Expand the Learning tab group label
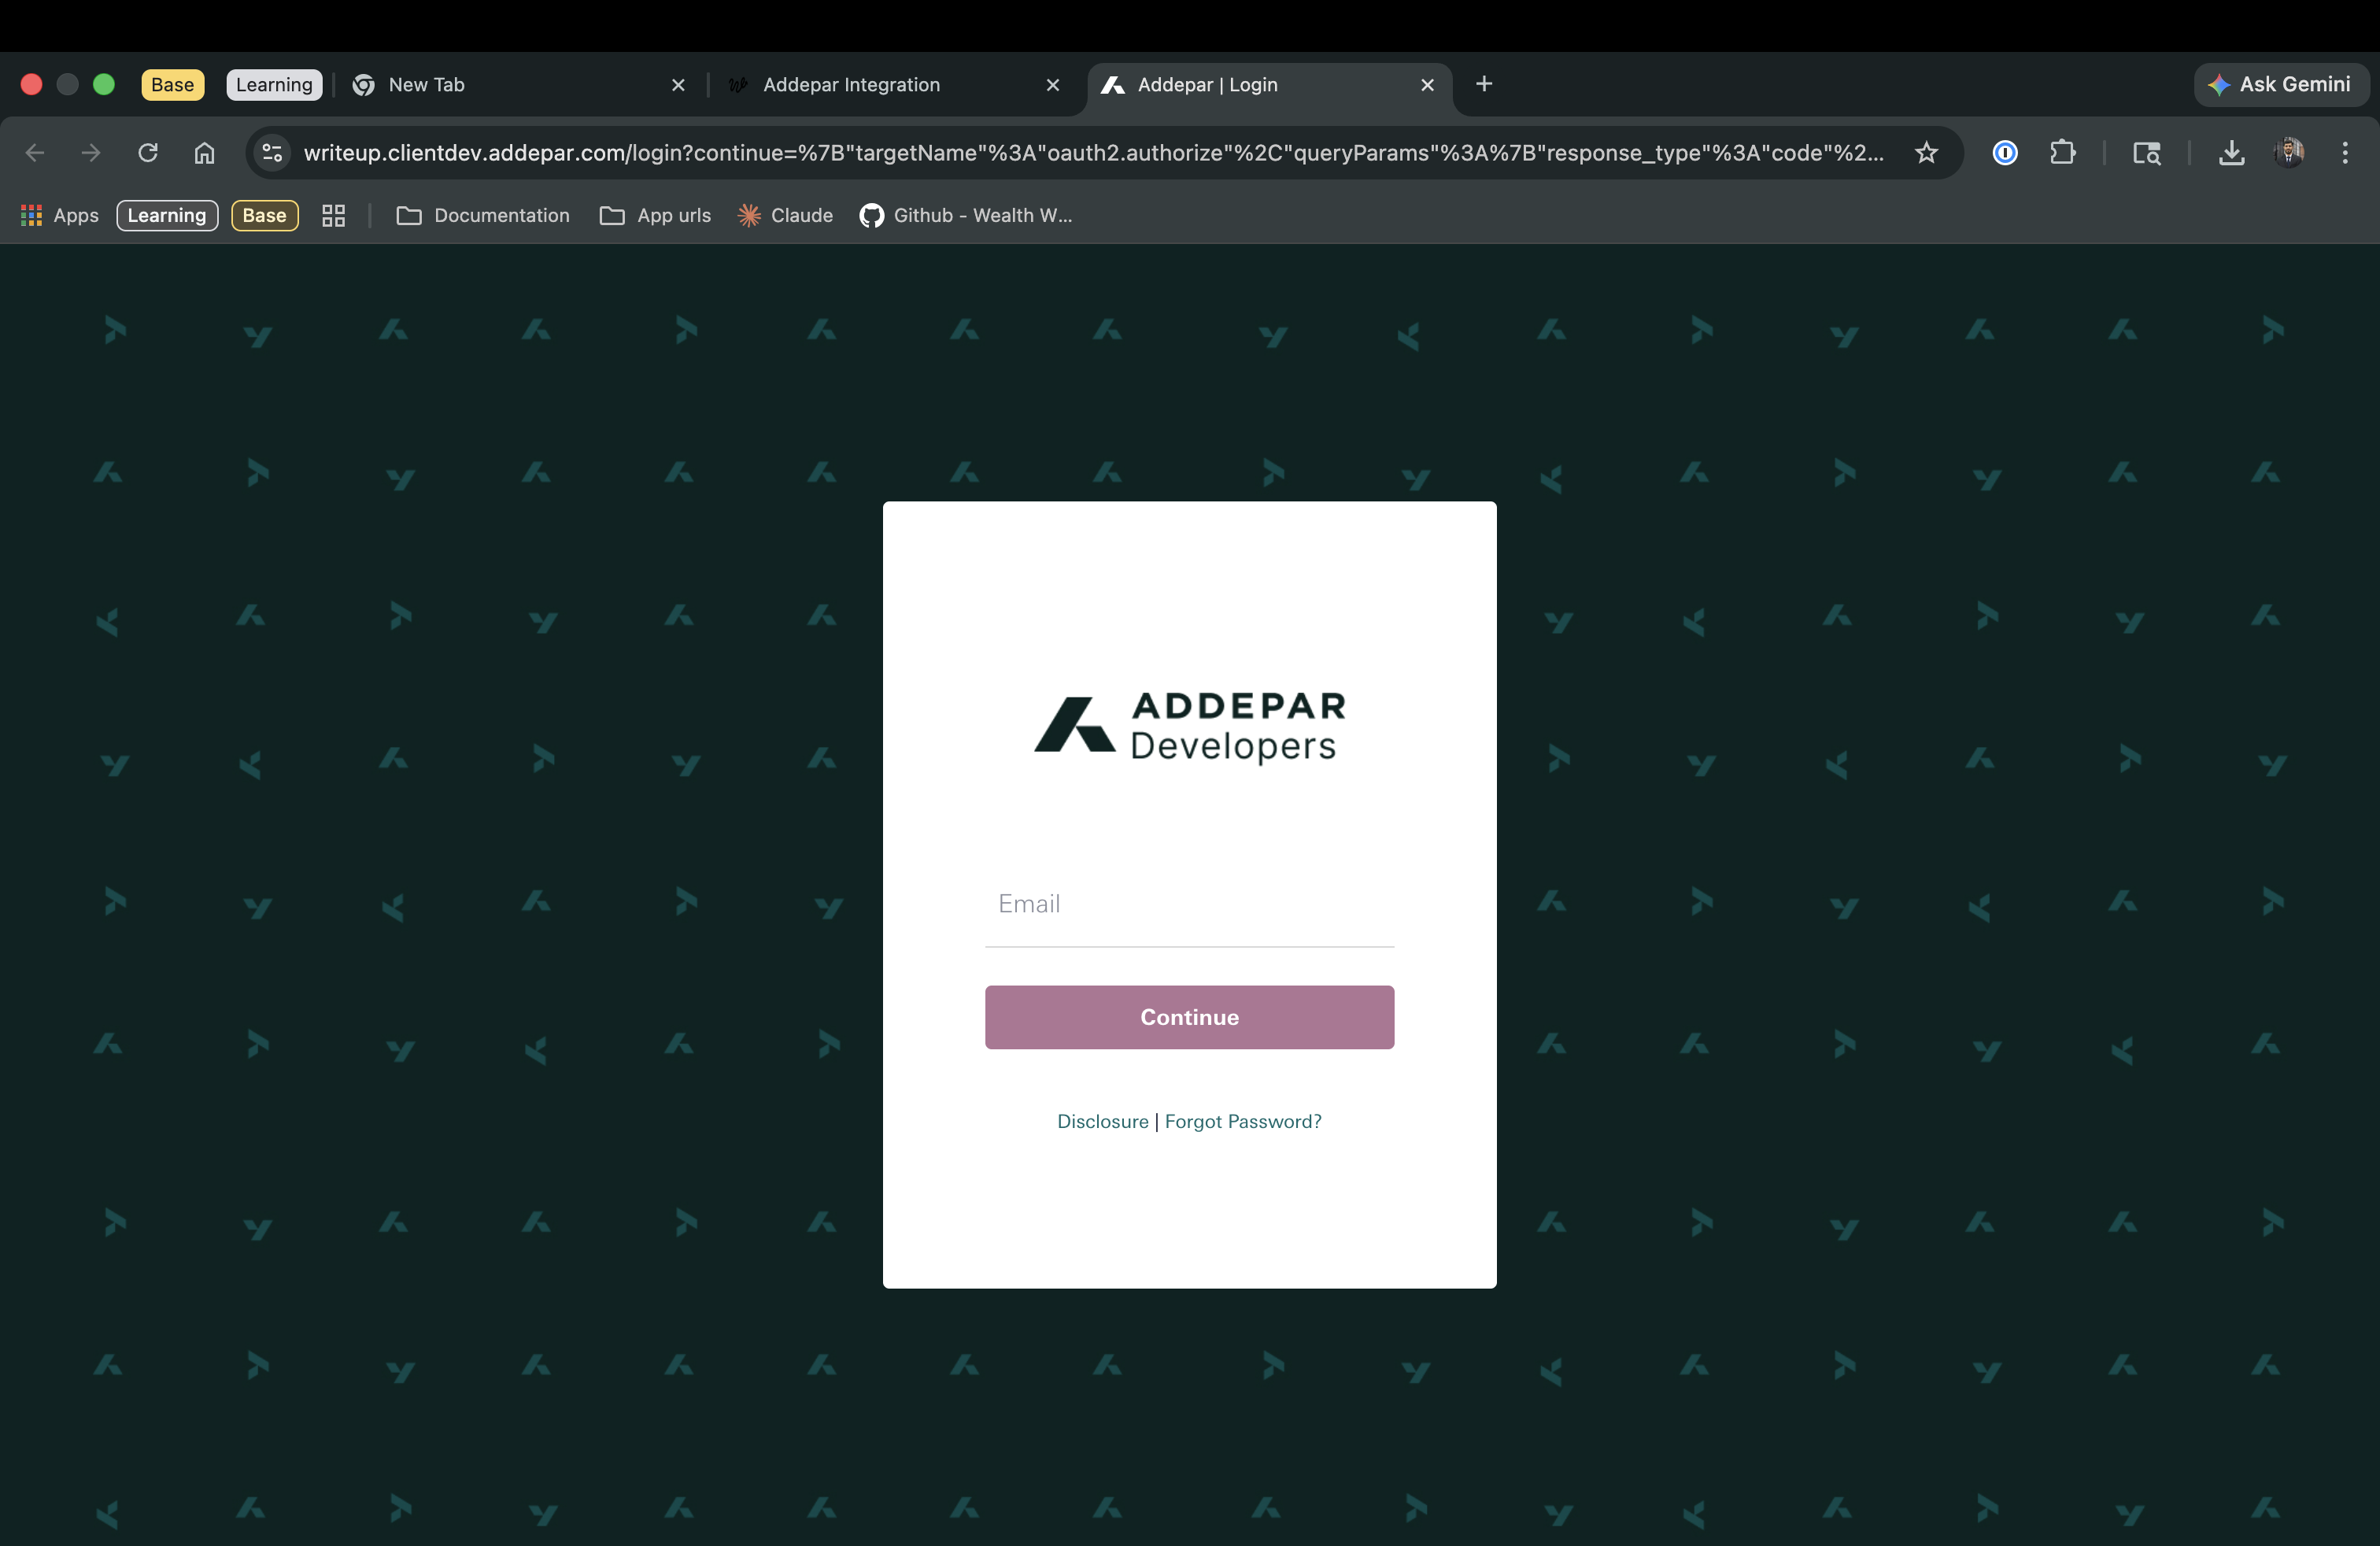 (x=274, y=85)
